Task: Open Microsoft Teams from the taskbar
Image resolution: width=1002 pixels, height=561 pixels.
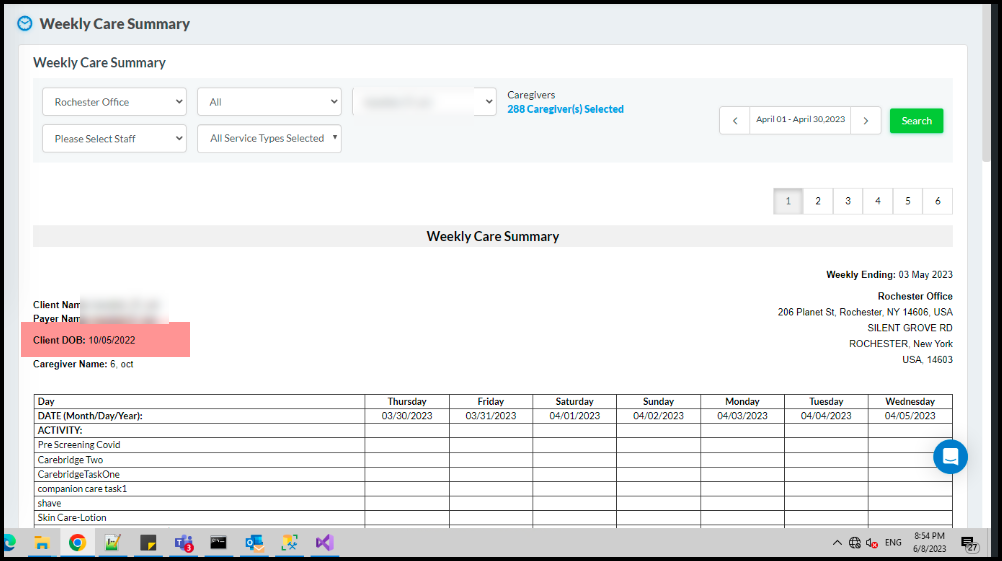Action: [184, 543]
